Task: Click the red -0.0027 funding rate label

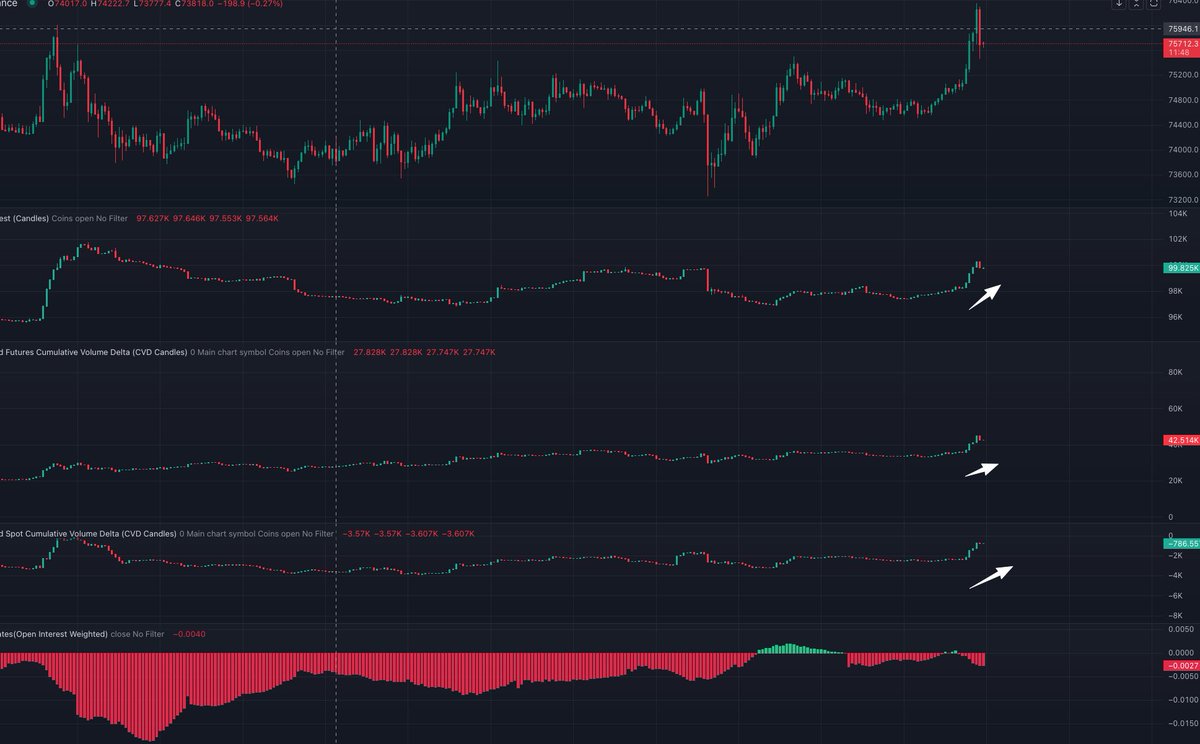Action: 1181,665
